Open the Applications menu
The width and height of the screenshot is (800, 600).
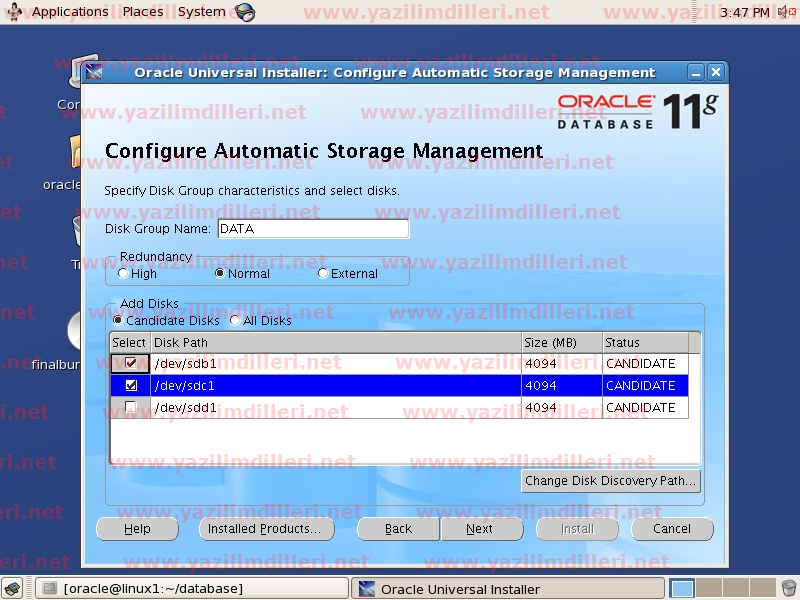point(69,12)
